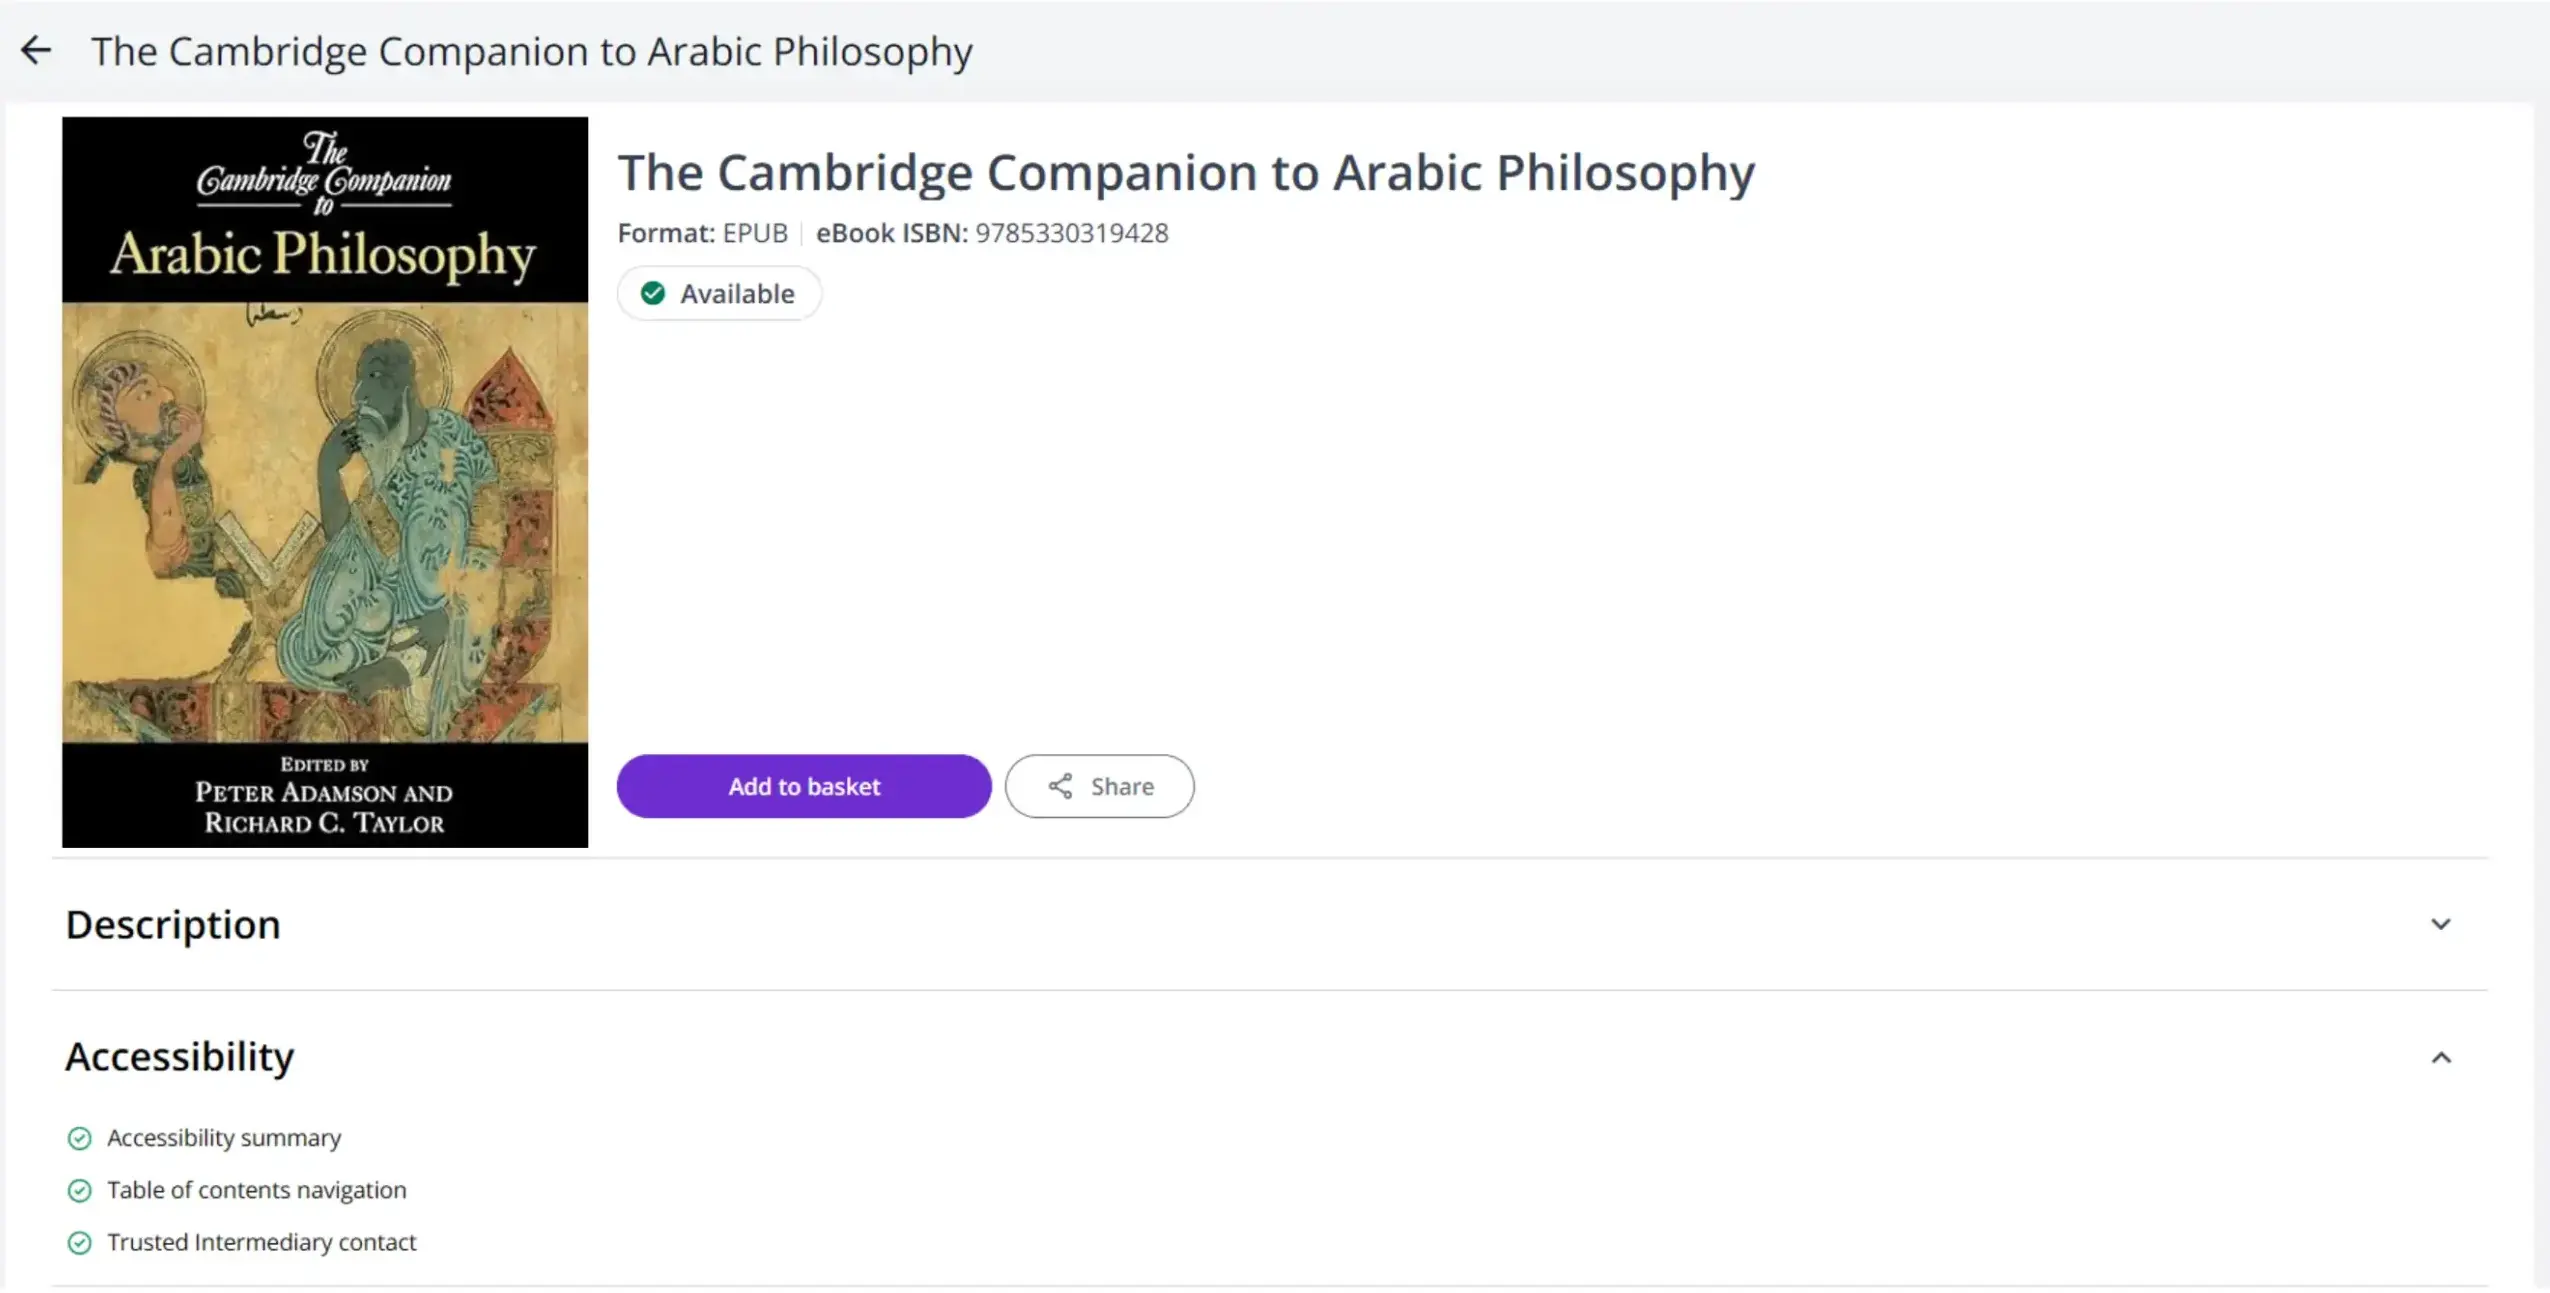The image size is (2550, 1293).
Task: Click the green check icon beside Available
Action: pyautogui.click(x=653, y=293)
